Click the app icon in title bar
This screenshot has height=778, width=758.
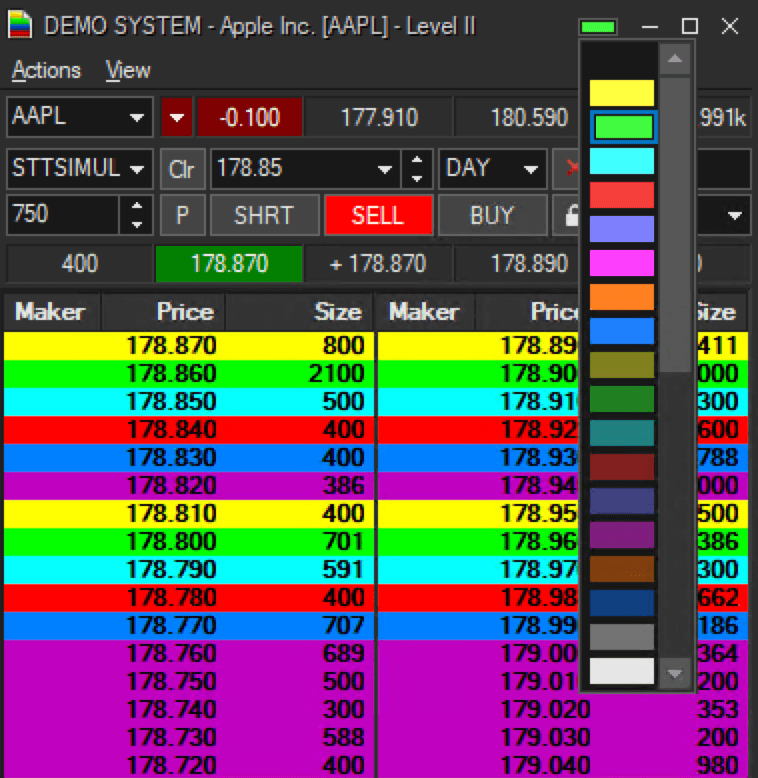coord(20,26)
